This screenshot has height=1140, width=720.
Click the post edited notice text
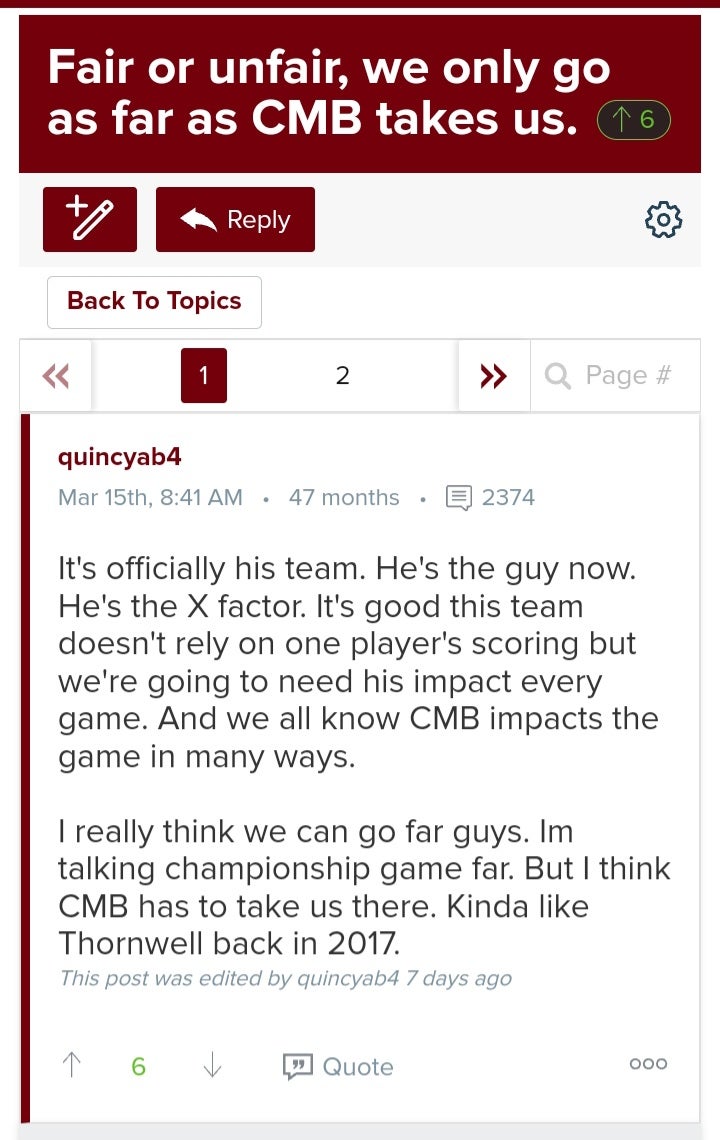click(x=285, y=978)
